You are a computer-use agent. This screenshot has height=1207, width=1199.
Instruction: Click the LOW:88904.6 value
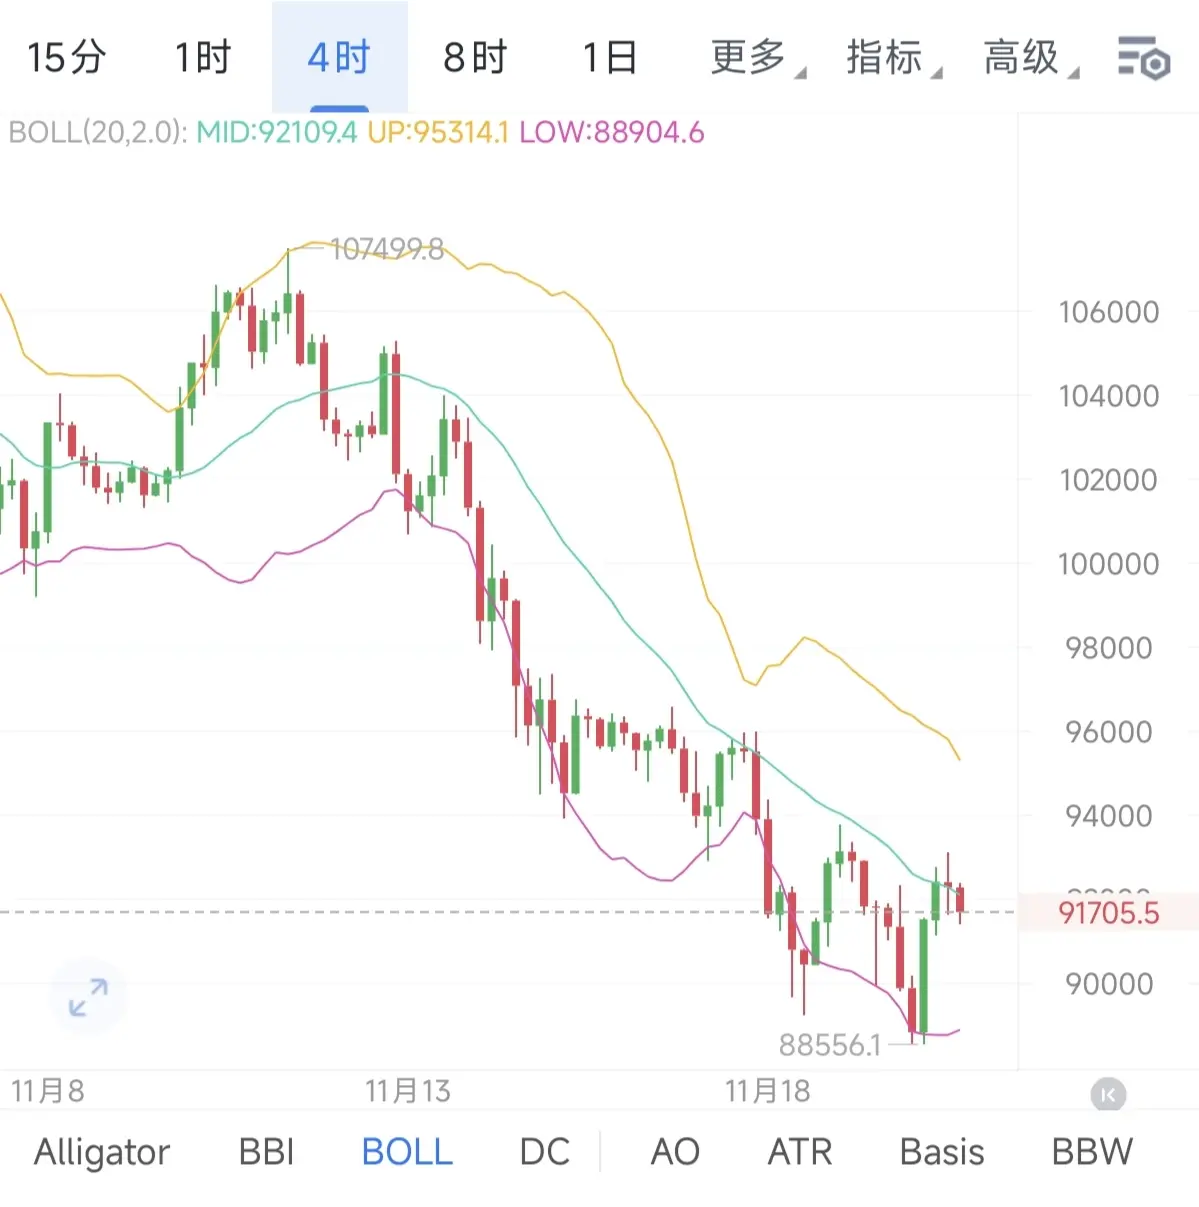612,132
